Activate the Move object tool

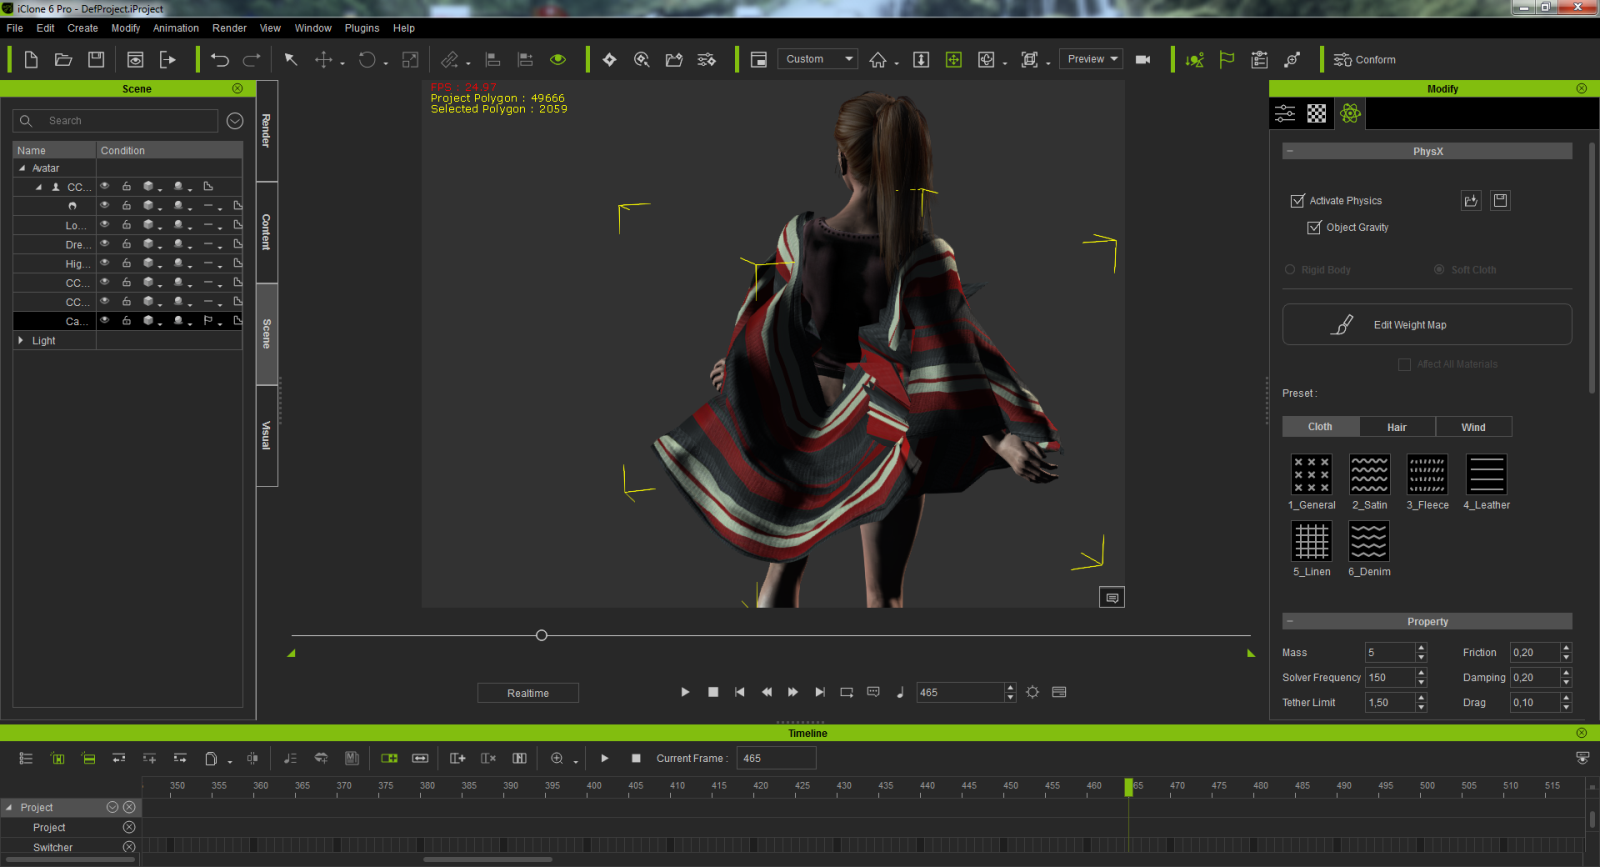324,60
